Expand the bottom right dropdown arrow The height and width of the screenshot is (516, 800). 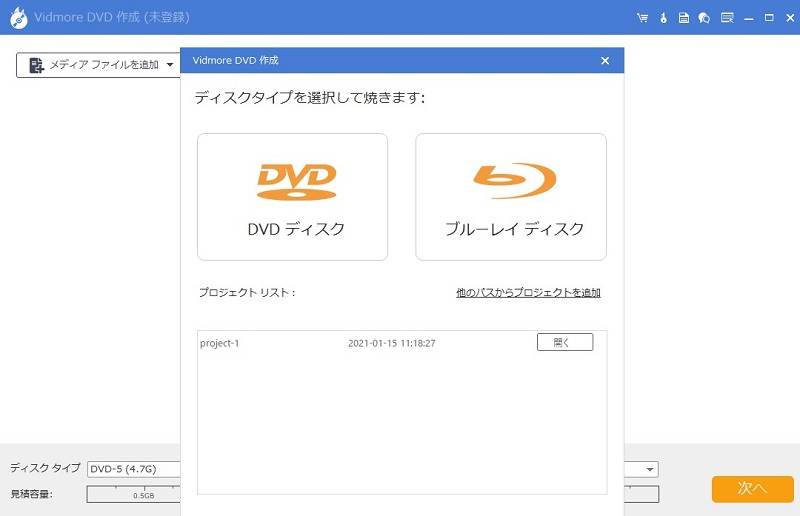pyautogui.click(x=649, y=469)
